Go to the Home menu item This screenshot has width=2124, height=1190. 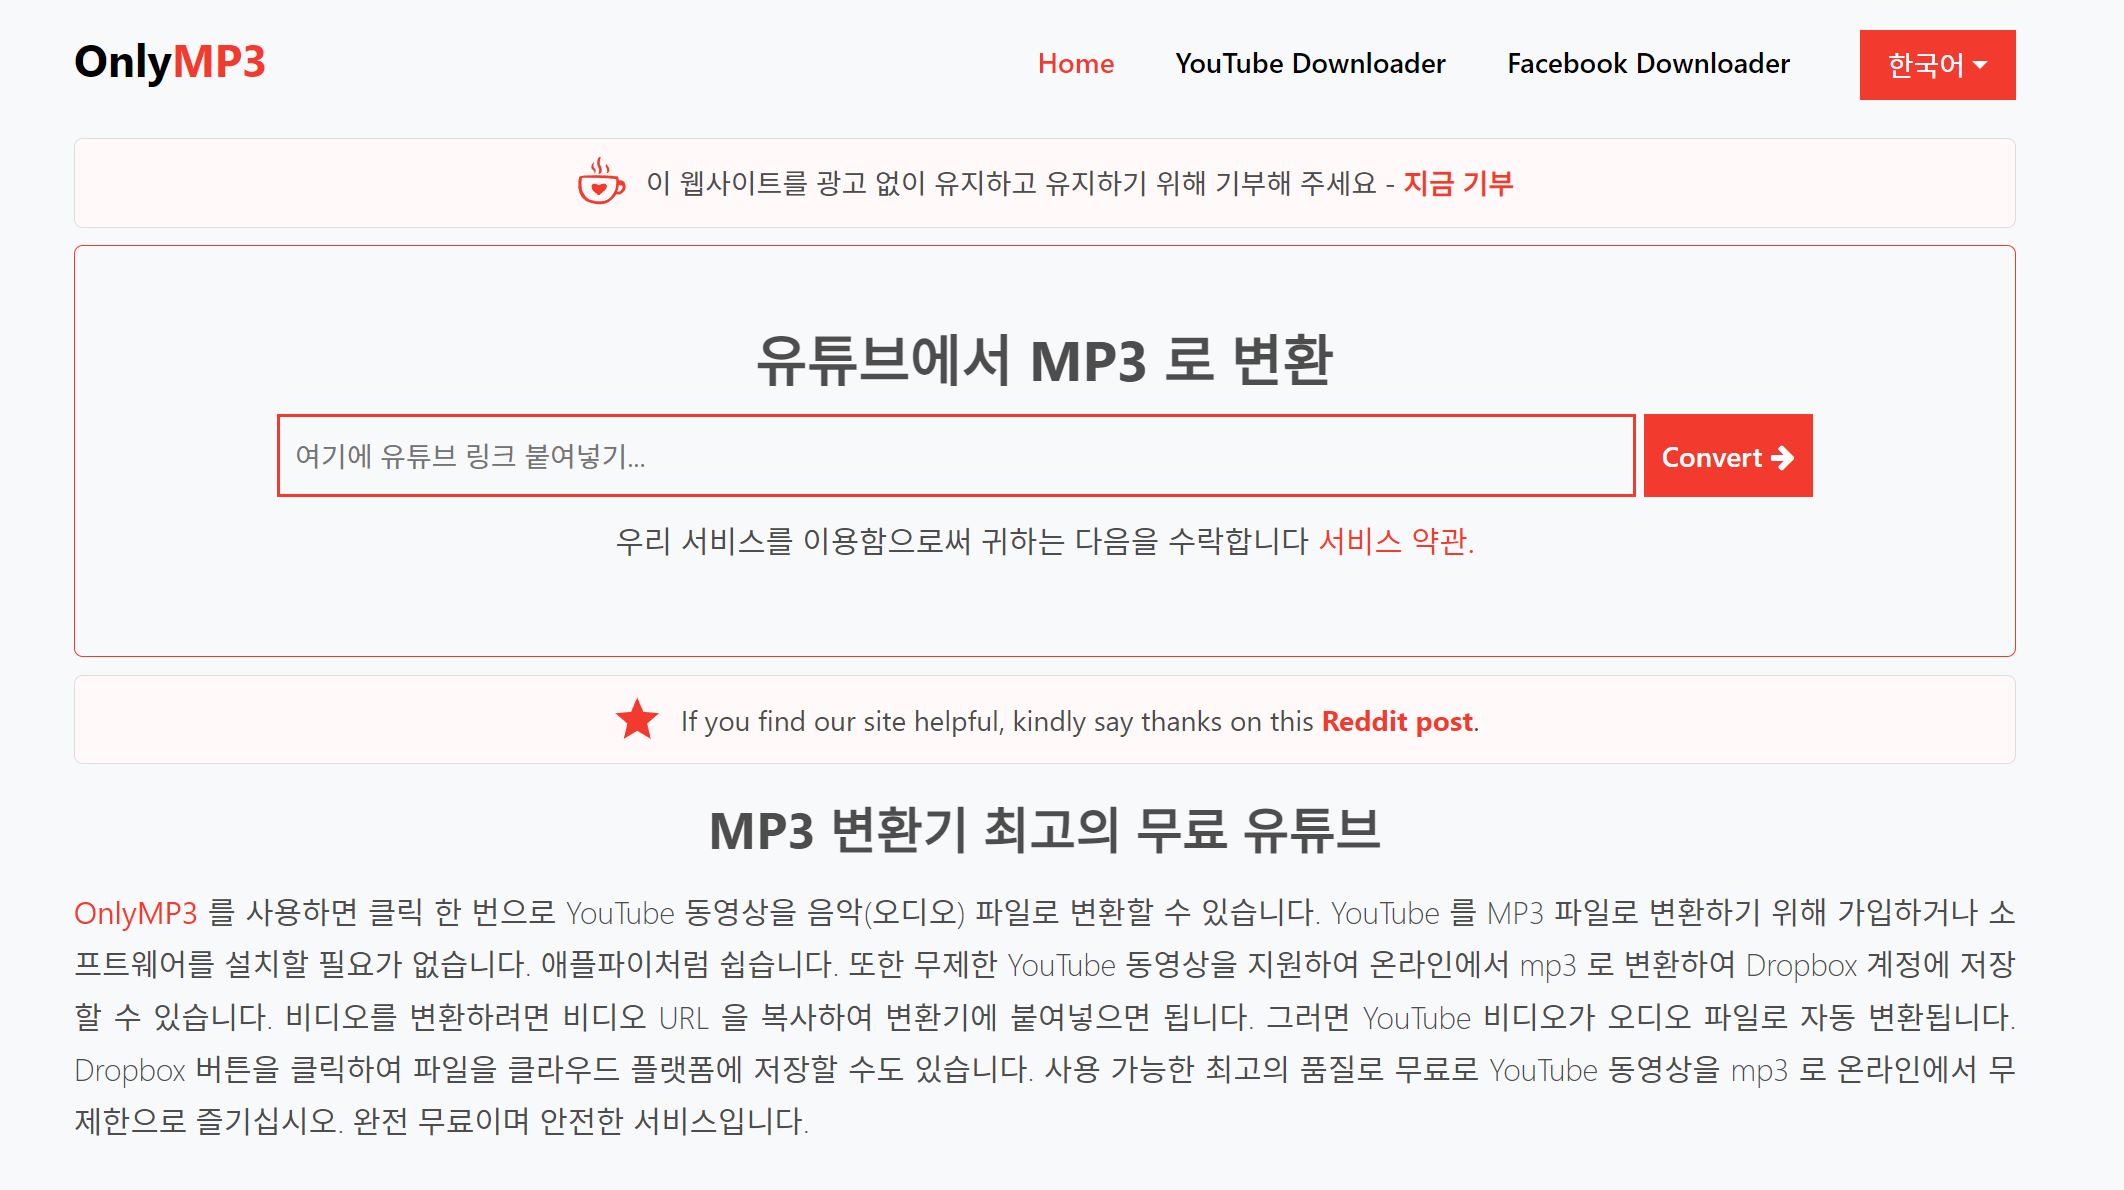point(1075,64)
